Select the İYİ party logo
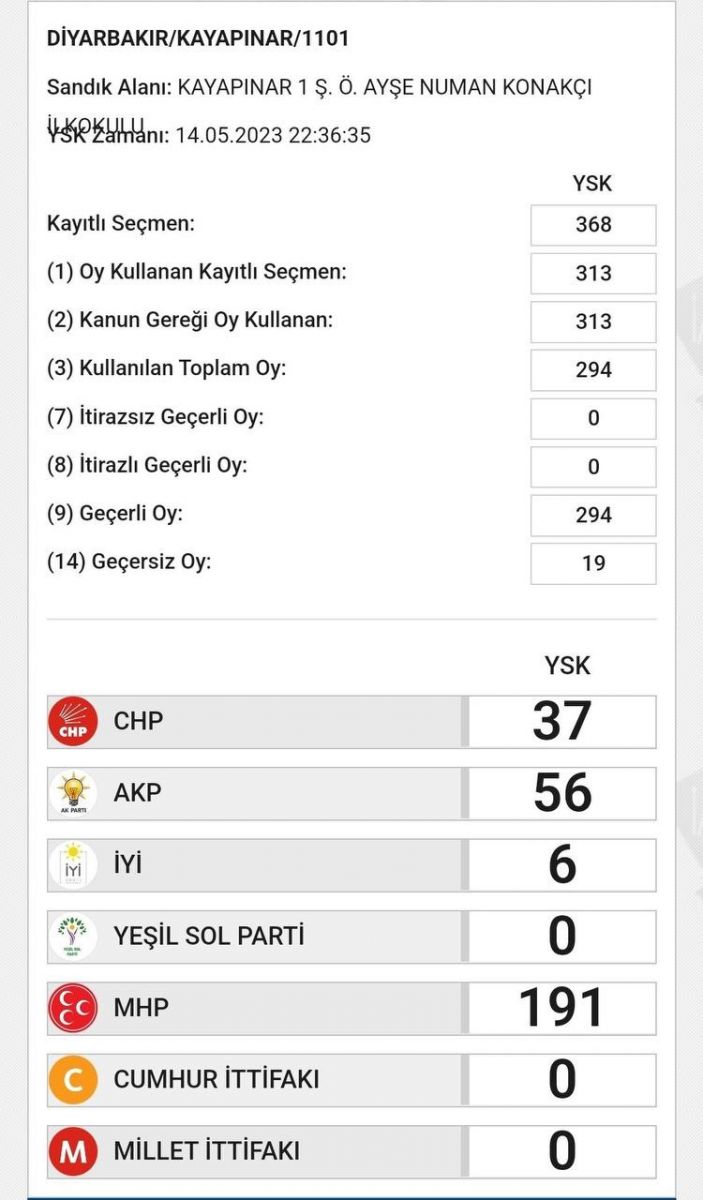 pyautogui.click(x=73, y=865)
